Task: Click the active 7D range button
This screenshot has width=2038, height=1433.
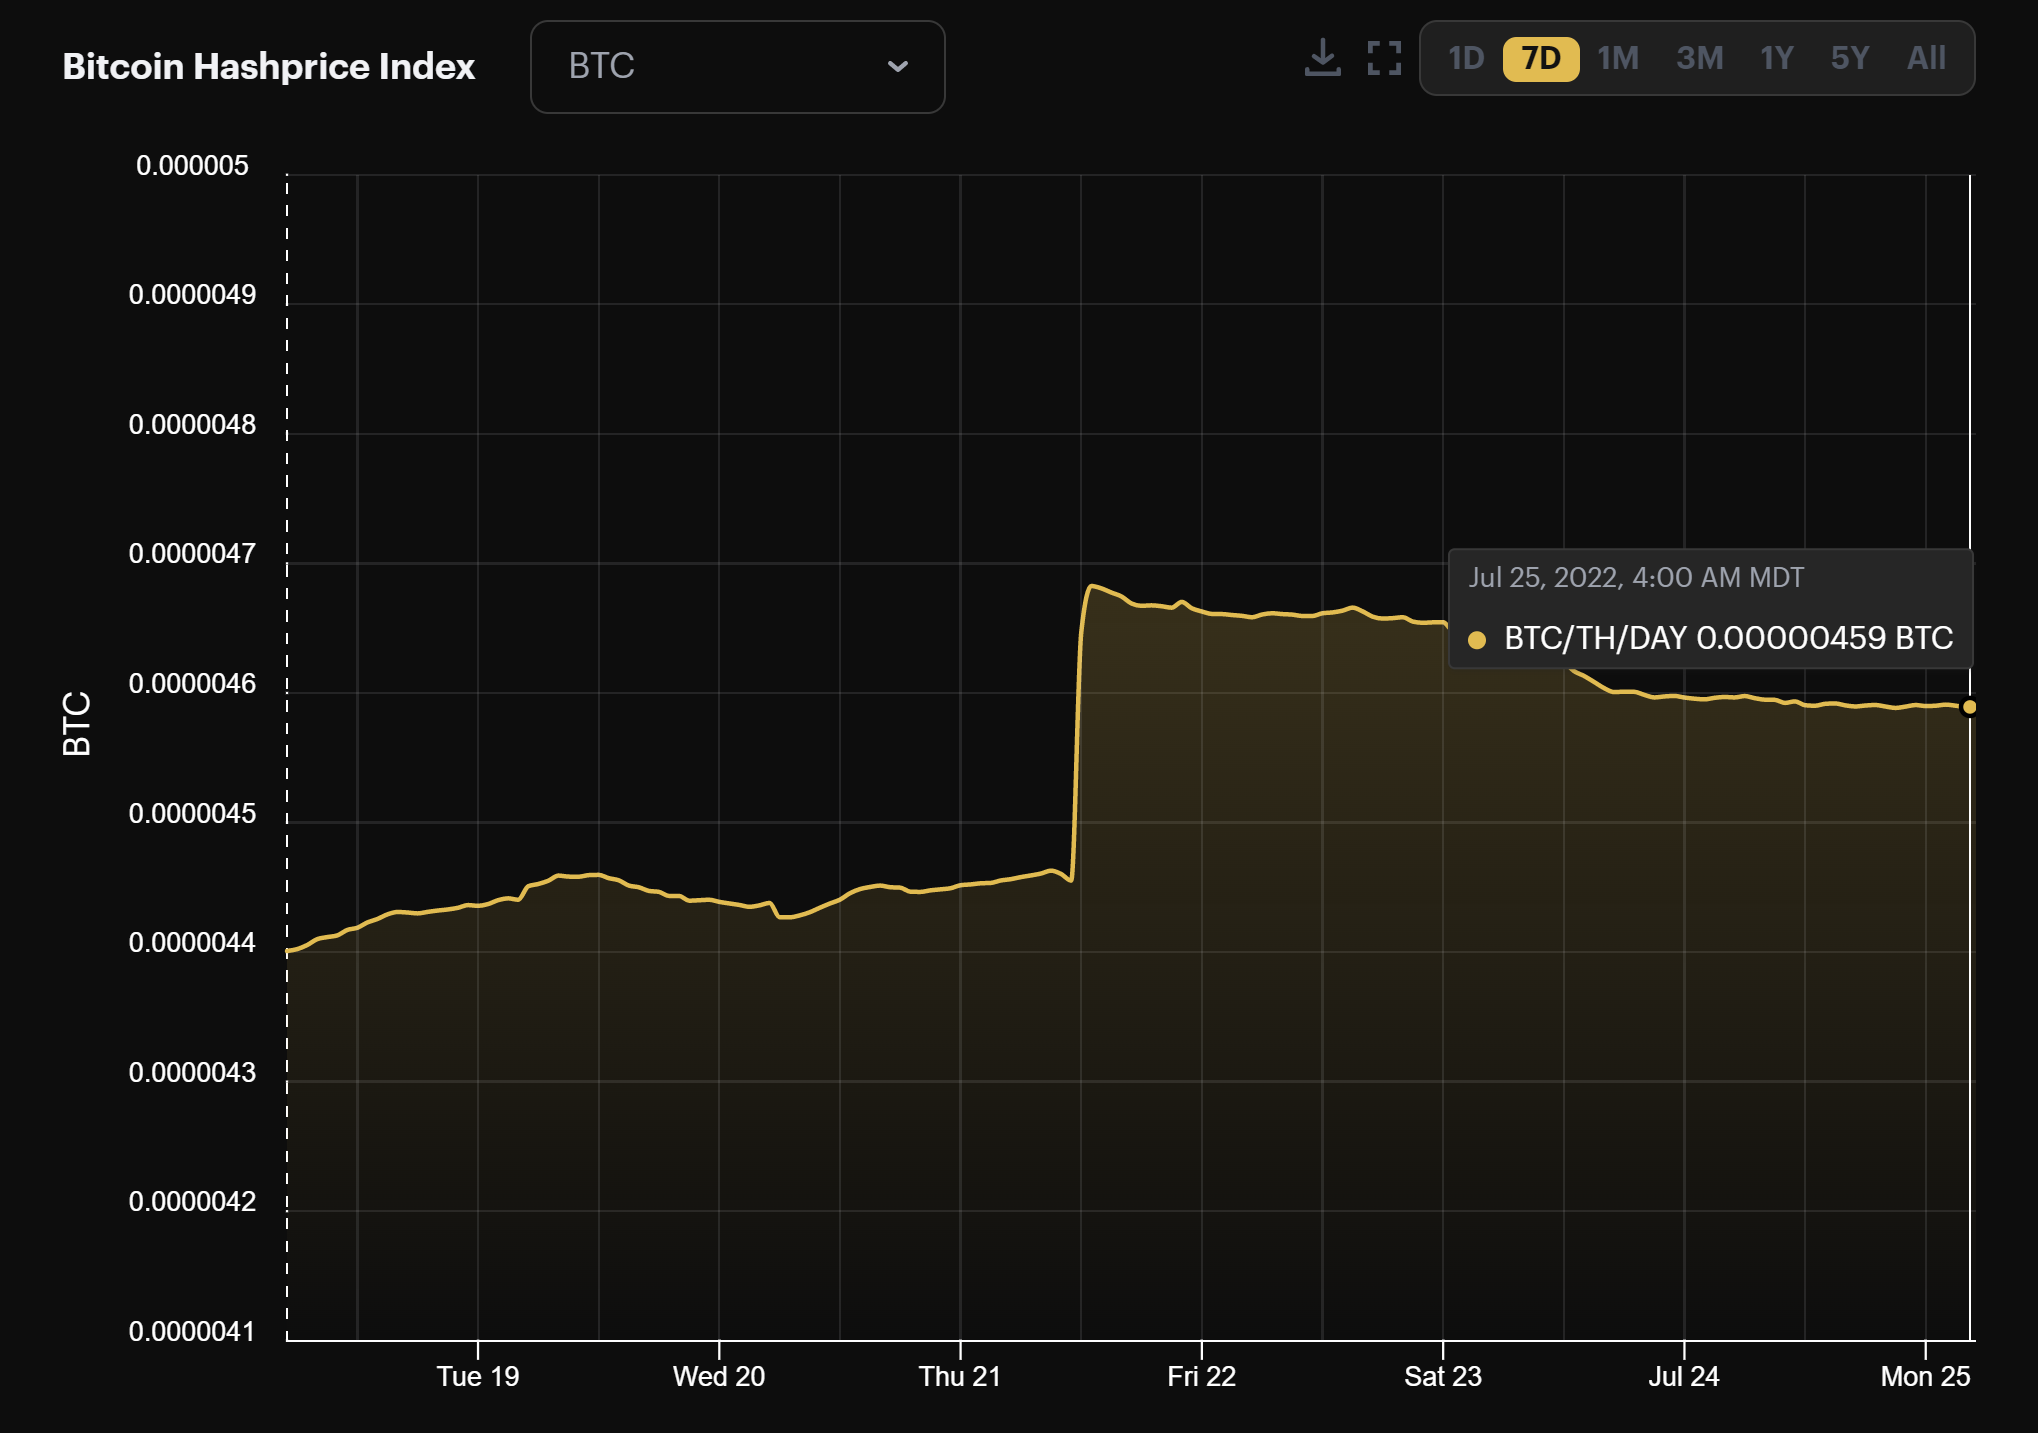Action: coord(1540,59)
